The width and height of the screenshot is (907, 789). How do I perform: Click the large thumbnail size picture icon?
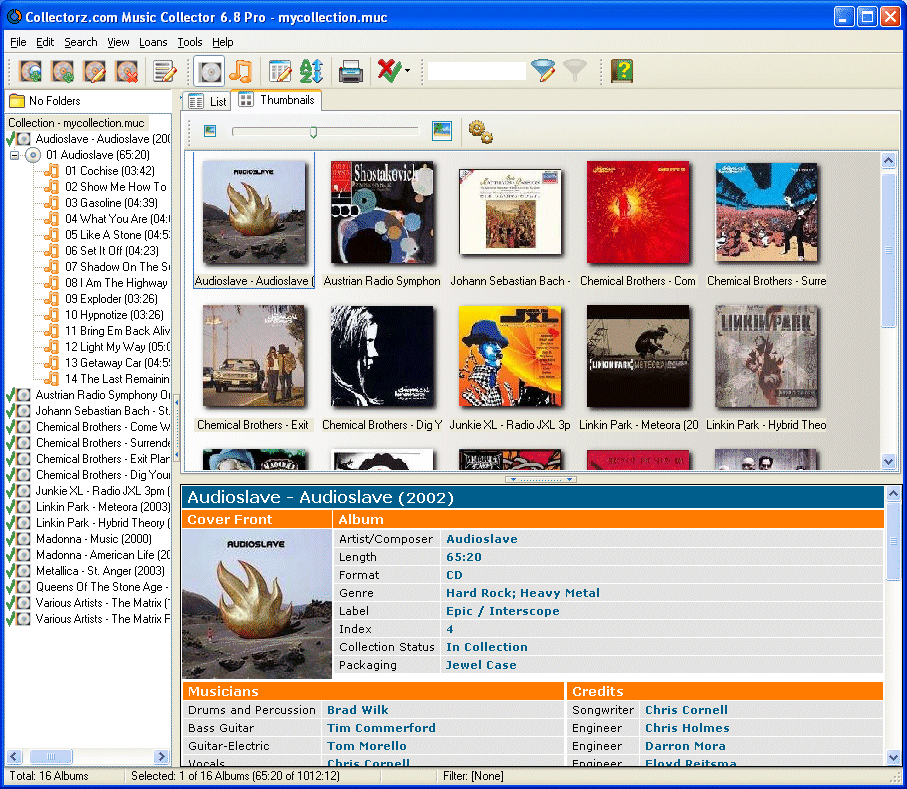coord(442,131)
